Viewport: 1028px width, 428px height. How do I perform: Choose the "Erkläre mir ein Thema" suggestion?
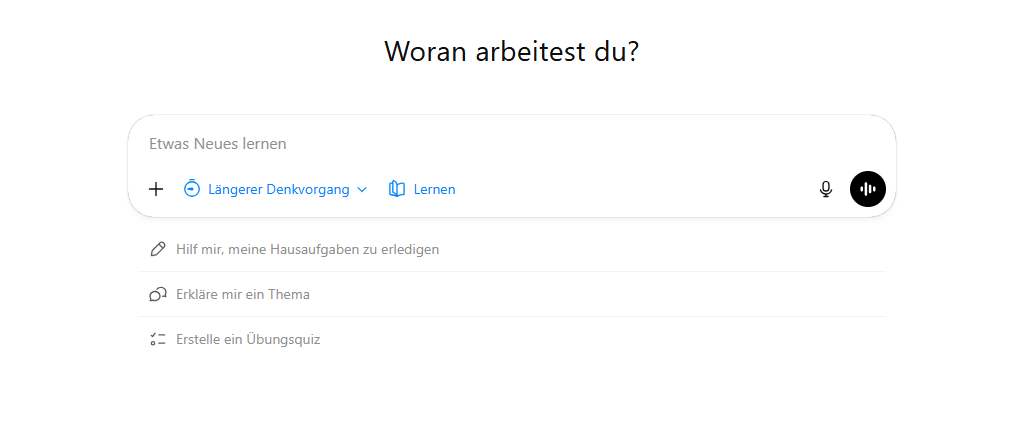(x=242, y=294)
